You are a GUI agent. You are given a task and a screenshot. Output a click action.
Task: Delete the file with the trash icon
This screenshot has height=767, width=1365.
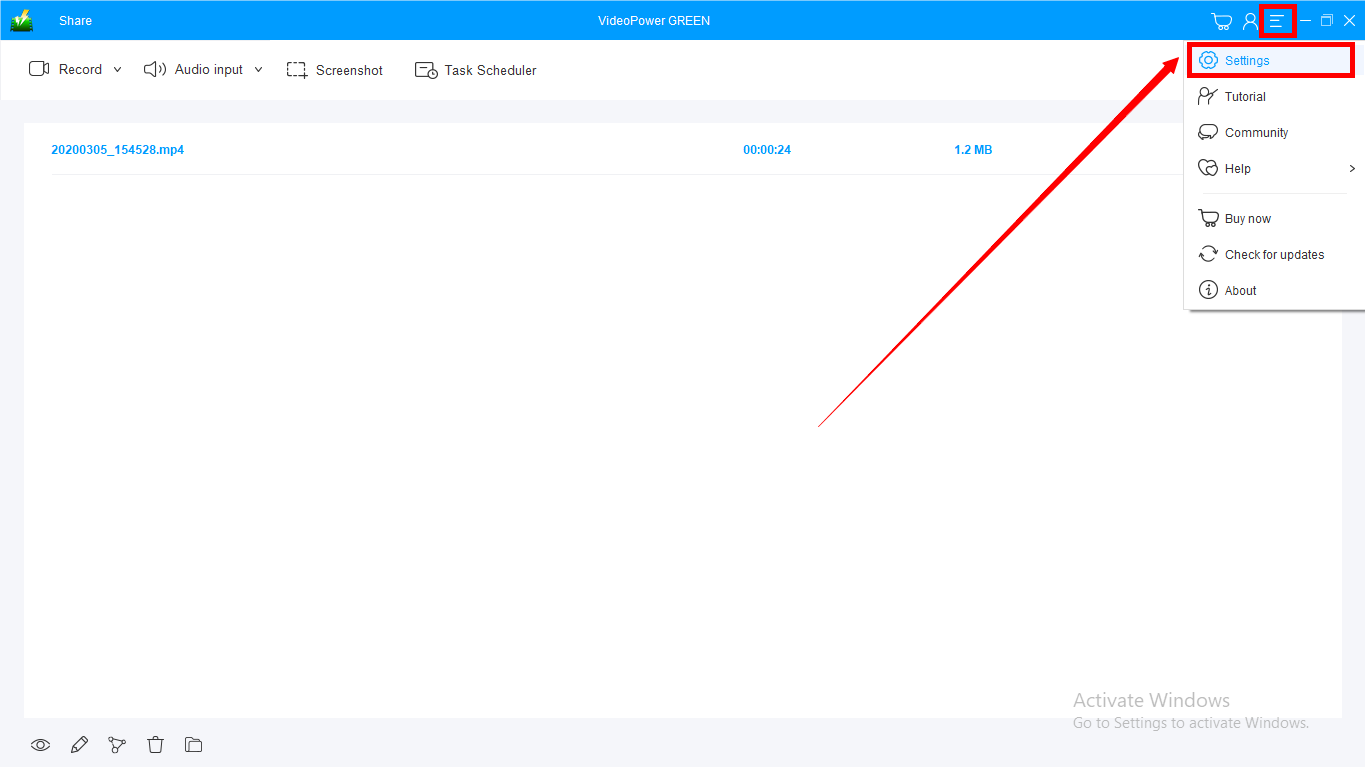(x=155, y=745)
